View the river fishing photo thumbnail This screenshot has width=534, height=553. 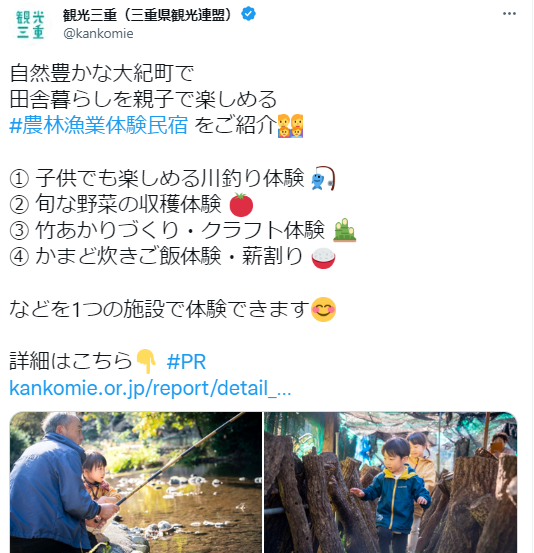(136, 482)
